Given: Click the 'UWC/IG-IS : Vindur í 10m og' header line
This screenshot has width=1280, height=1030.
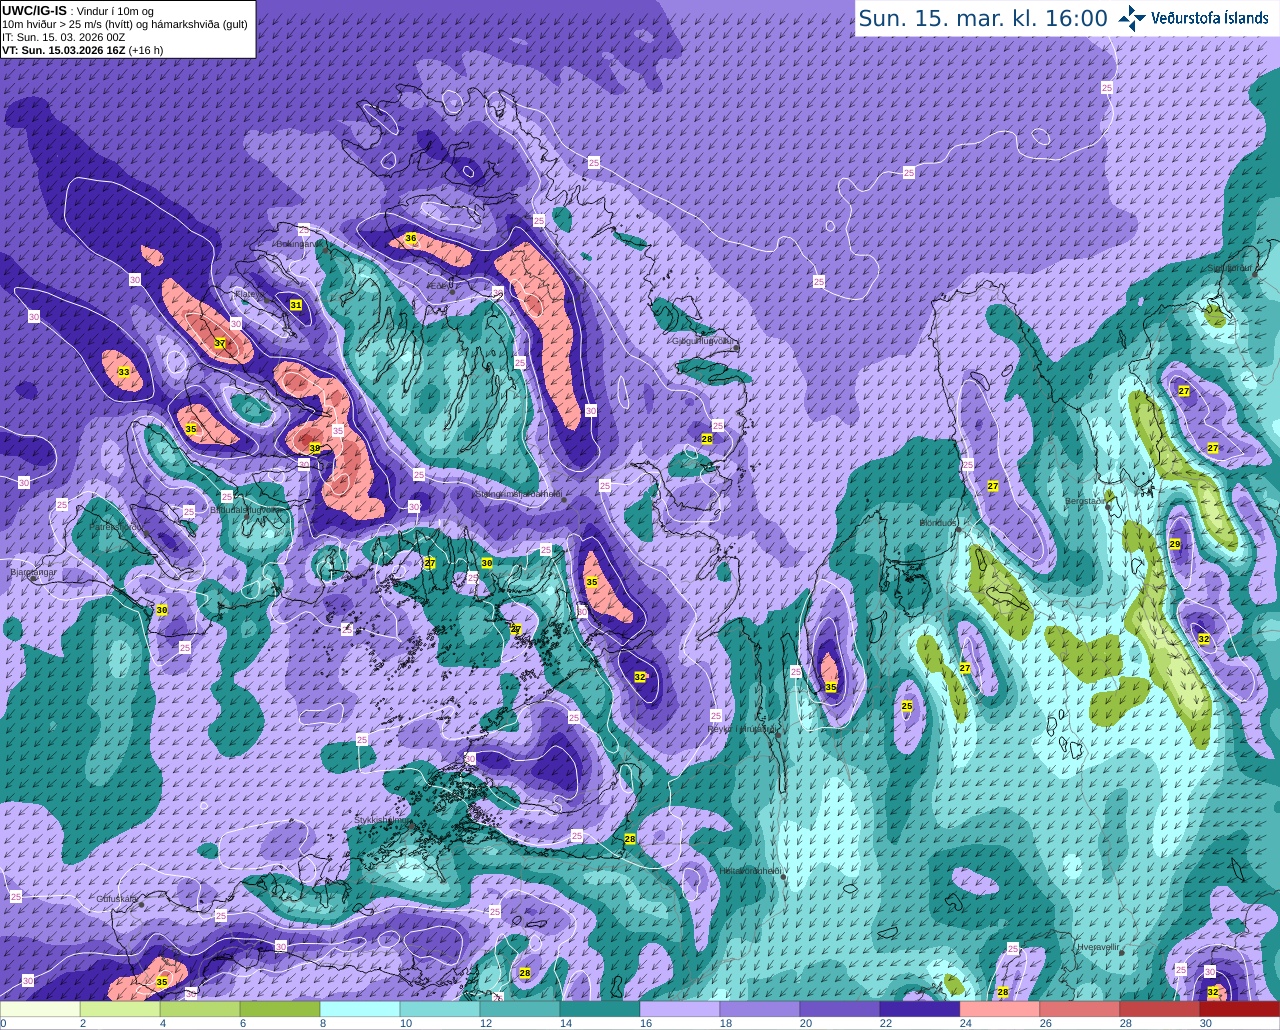Looking at the screenshot, I should coord(78,11).
